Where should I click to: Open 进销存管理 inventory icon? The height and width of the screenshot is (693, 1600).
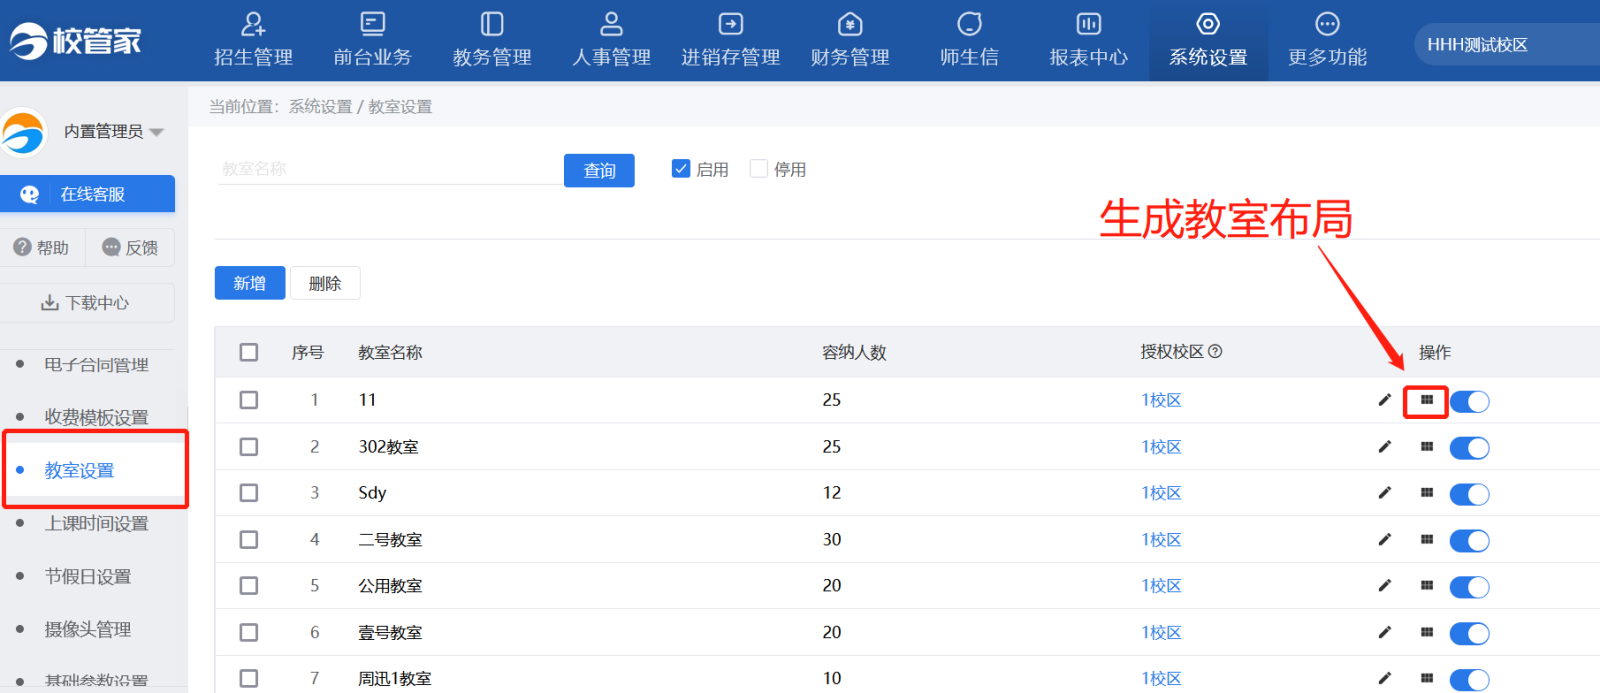click(731, 23)
